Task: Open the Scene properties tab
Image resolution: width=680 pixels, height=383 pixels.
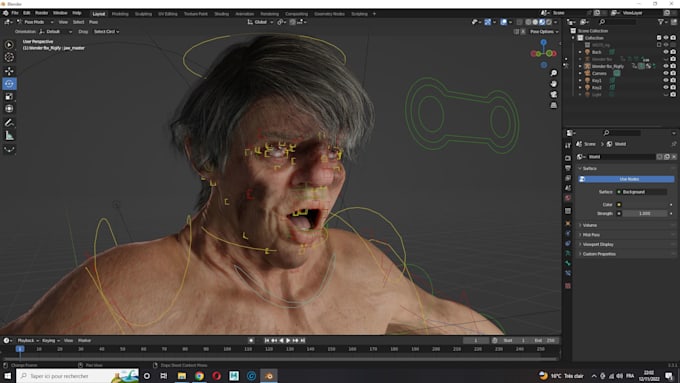Action: click(x=568, y=188)
